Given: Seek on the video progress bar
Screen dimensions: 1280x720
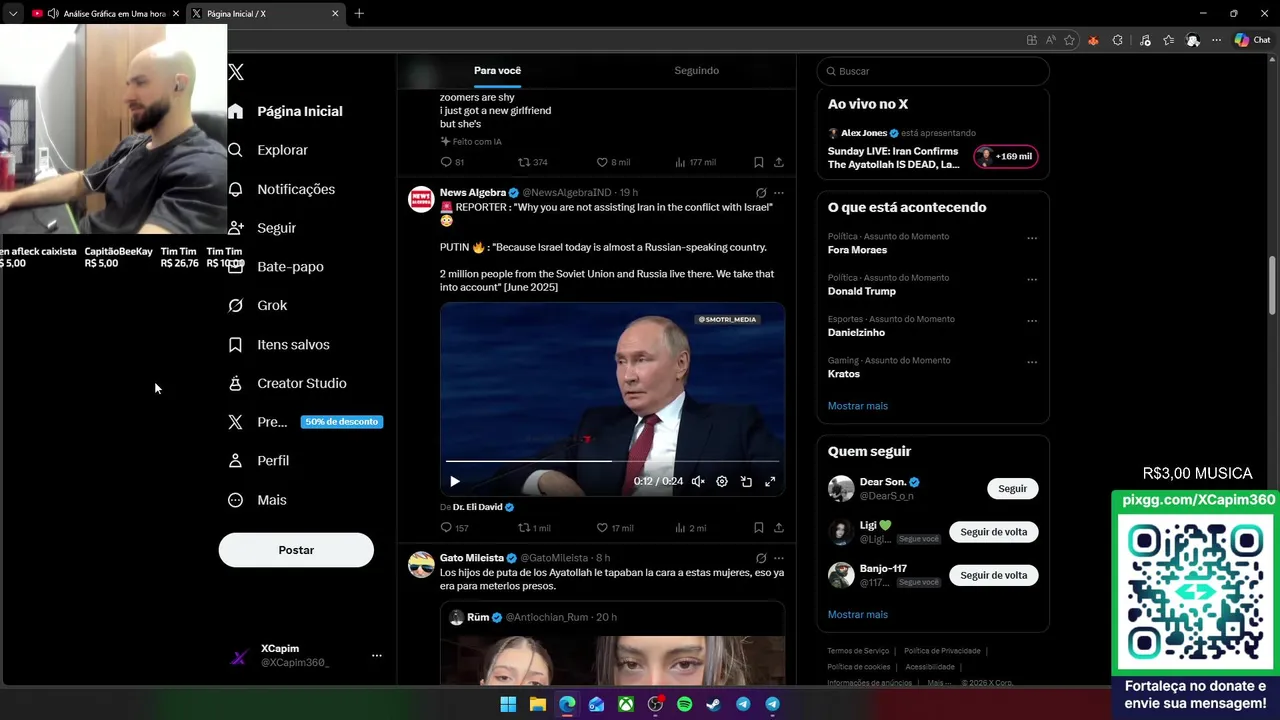Looking at the screenshot, I should (x=612, y=461).
